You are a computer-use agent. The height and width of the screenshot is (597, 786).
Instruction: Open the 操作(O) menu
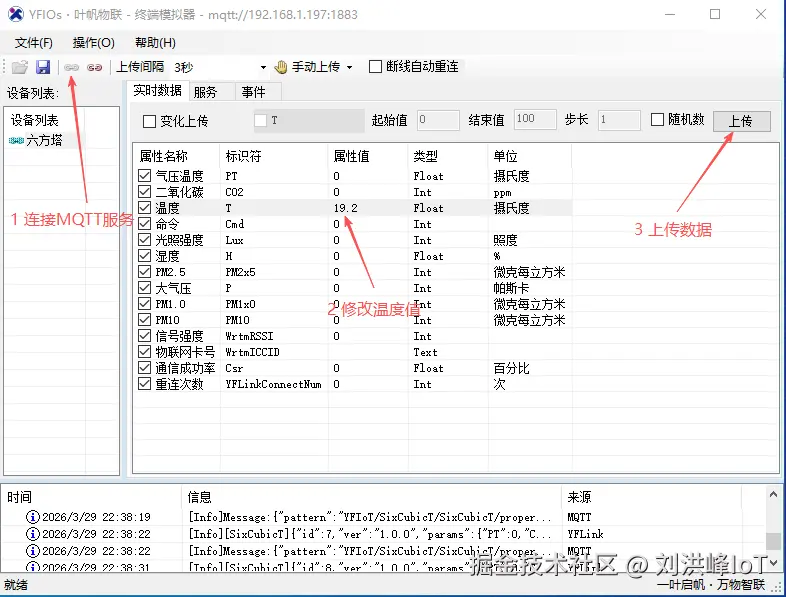click(94, 43)
